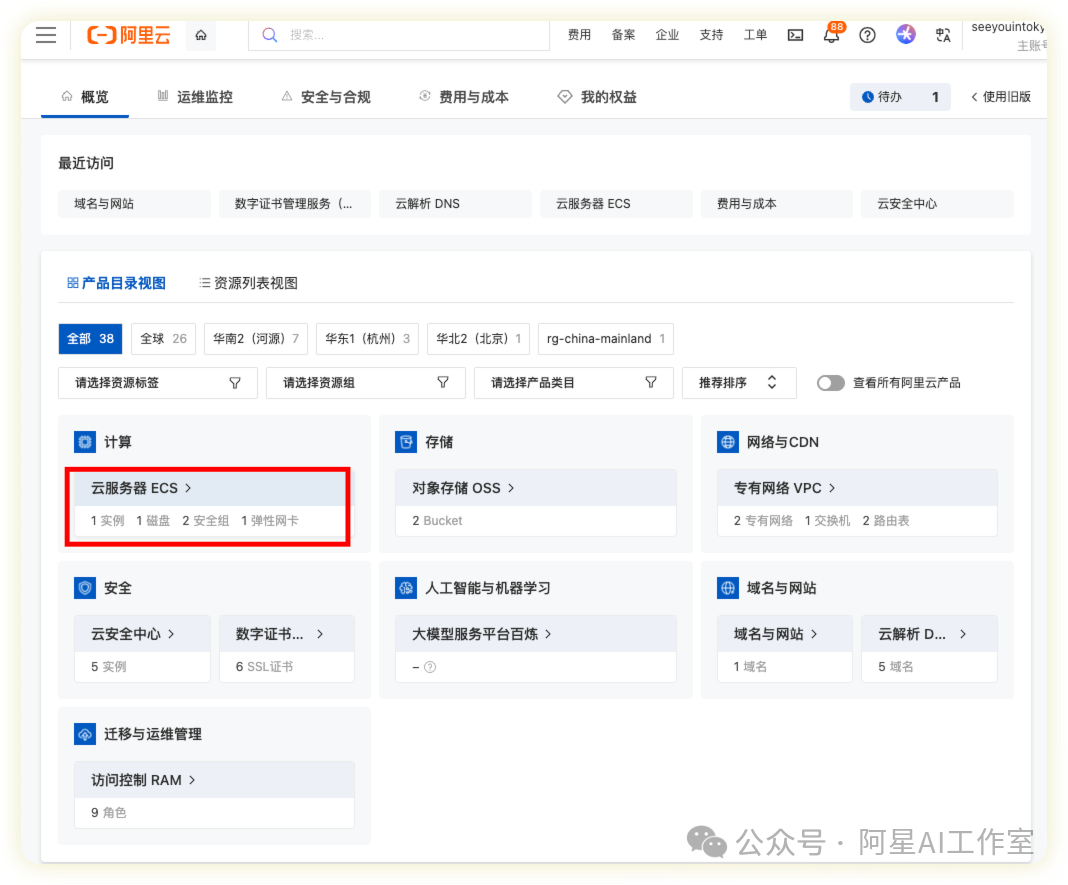The width and height of the screenshot is (1068, 885).
Task: Click the 计算 category icon
Action: click(84, 442)
